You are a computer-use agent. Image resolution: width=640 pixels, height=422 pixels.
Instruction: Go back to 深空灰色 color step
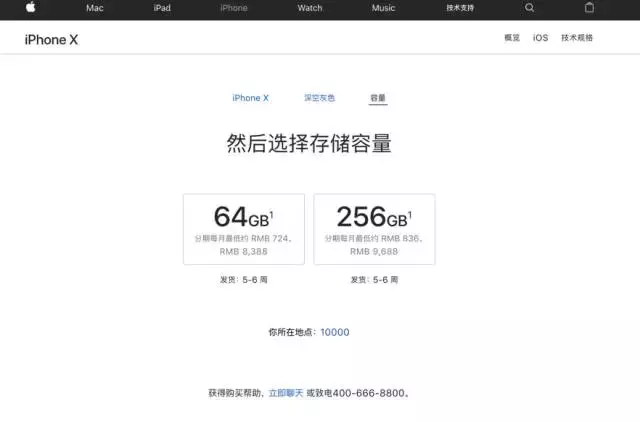319,98
